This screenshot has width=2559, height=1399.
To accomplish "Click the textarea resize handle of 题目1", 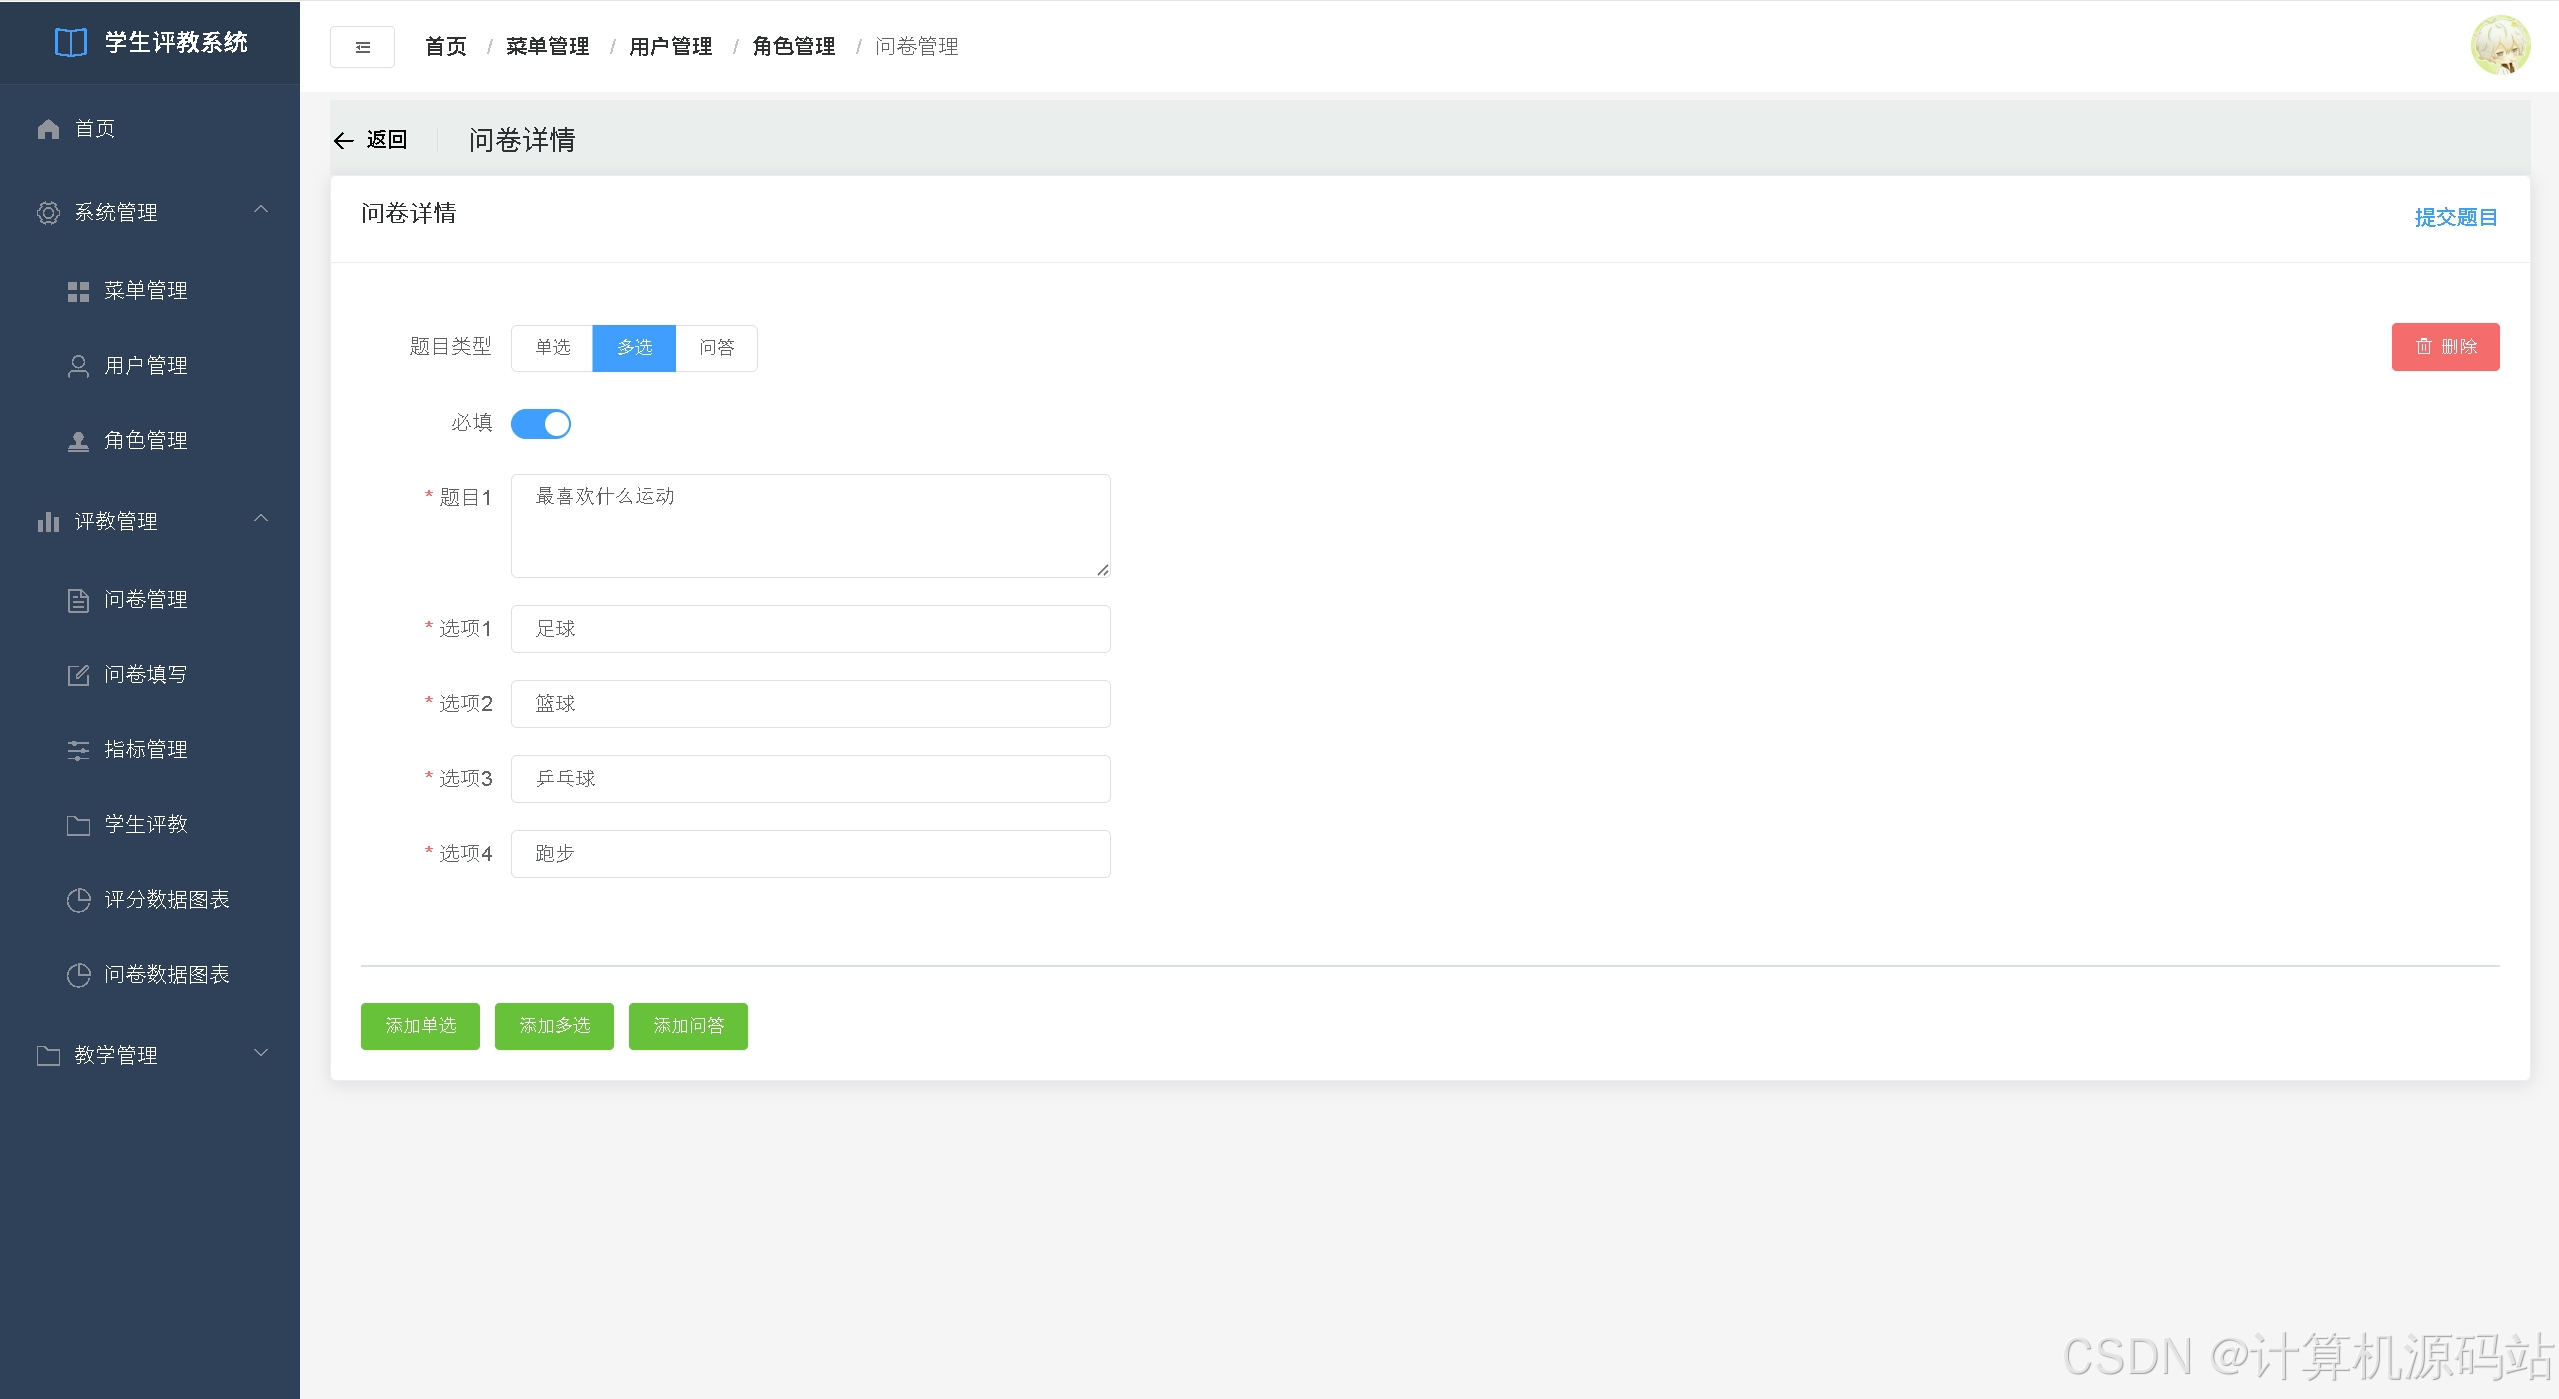I will click(1102, 569).
